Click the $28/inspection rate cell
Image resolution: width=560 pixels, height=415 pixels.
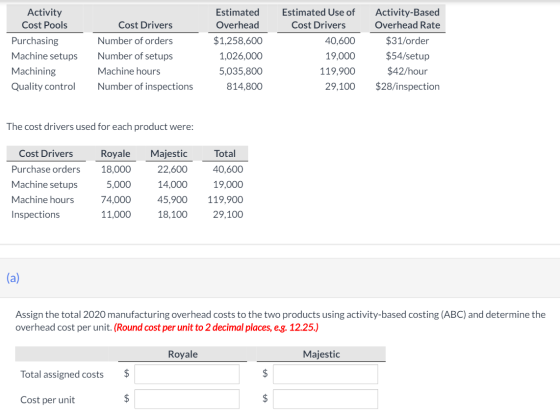pyautogui.click(x=407, y=86)
